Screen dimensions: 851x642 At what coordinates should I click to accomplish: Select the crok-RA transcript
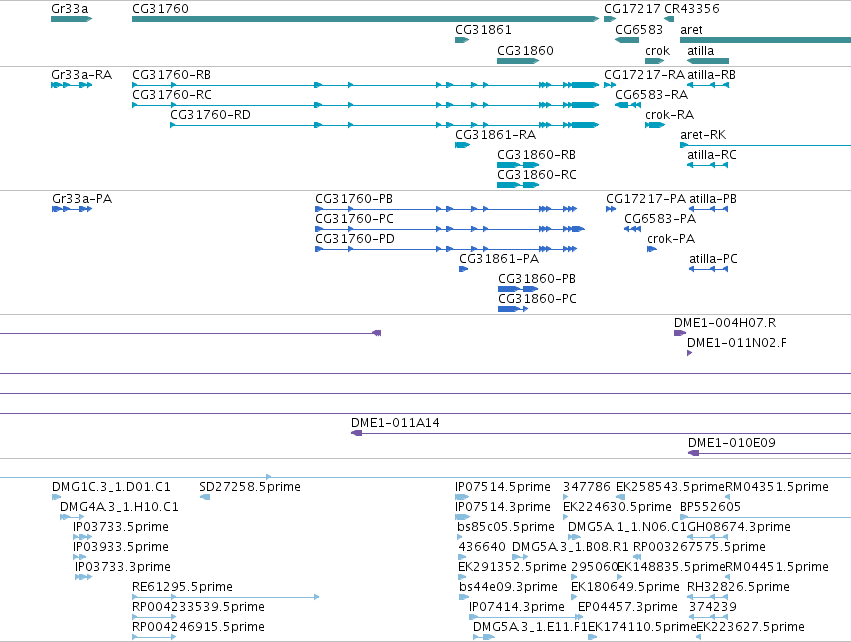655,125
